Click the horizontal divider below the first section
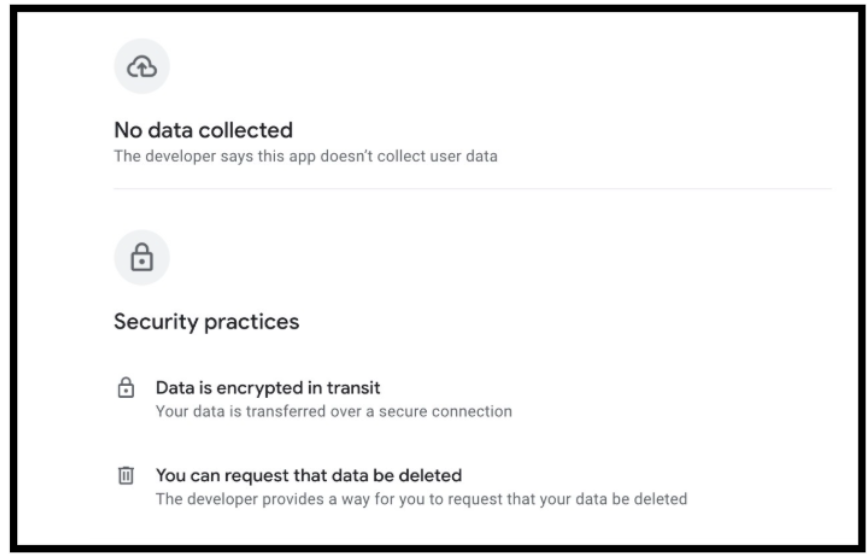The height and width of the screenshot is (556, 867). click(x=472, y=188)
